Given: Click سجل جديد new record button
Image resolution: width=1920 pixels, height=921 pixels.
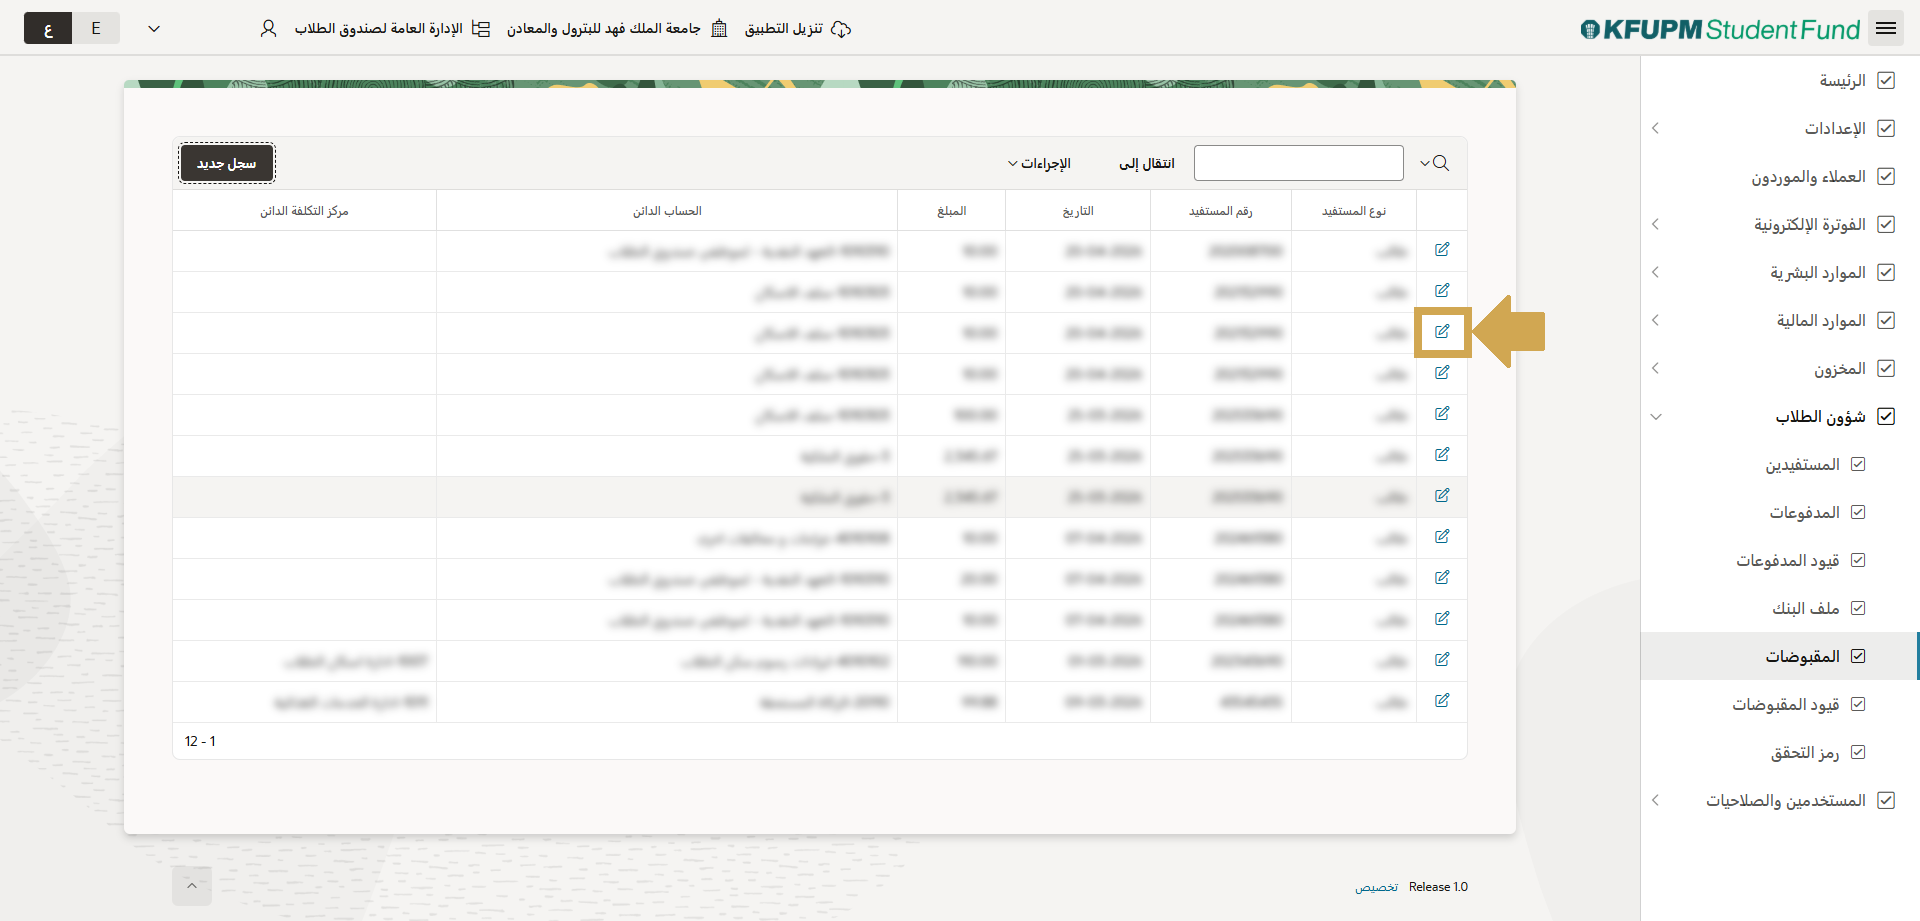Looking at the screenshot, I should [x=227, y=163].
